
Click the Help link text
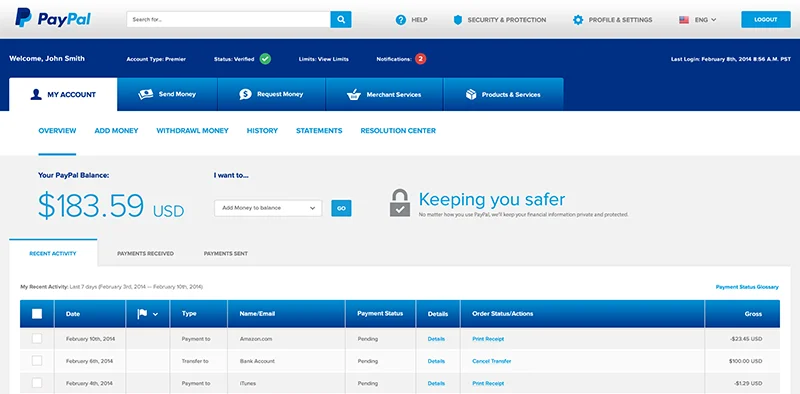tap(419, 20)
